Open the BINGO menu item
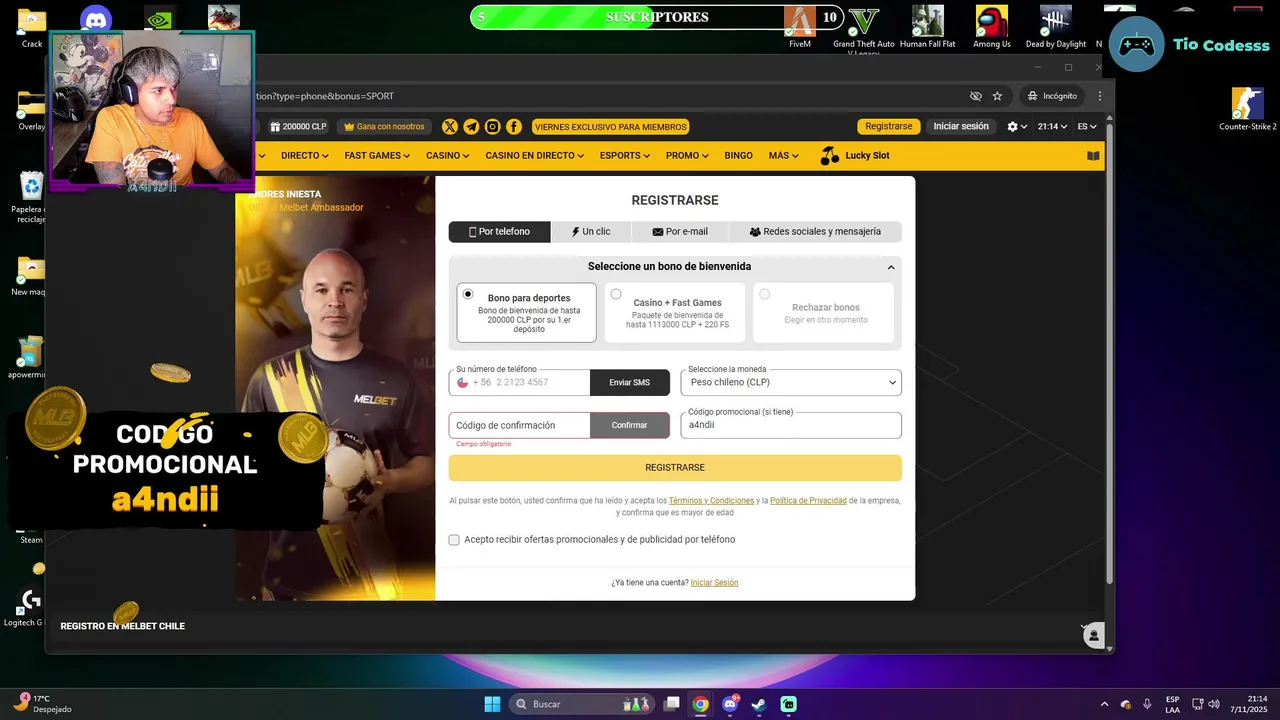Viewport: 1280px width, 720px height. [x=738, y=156]
